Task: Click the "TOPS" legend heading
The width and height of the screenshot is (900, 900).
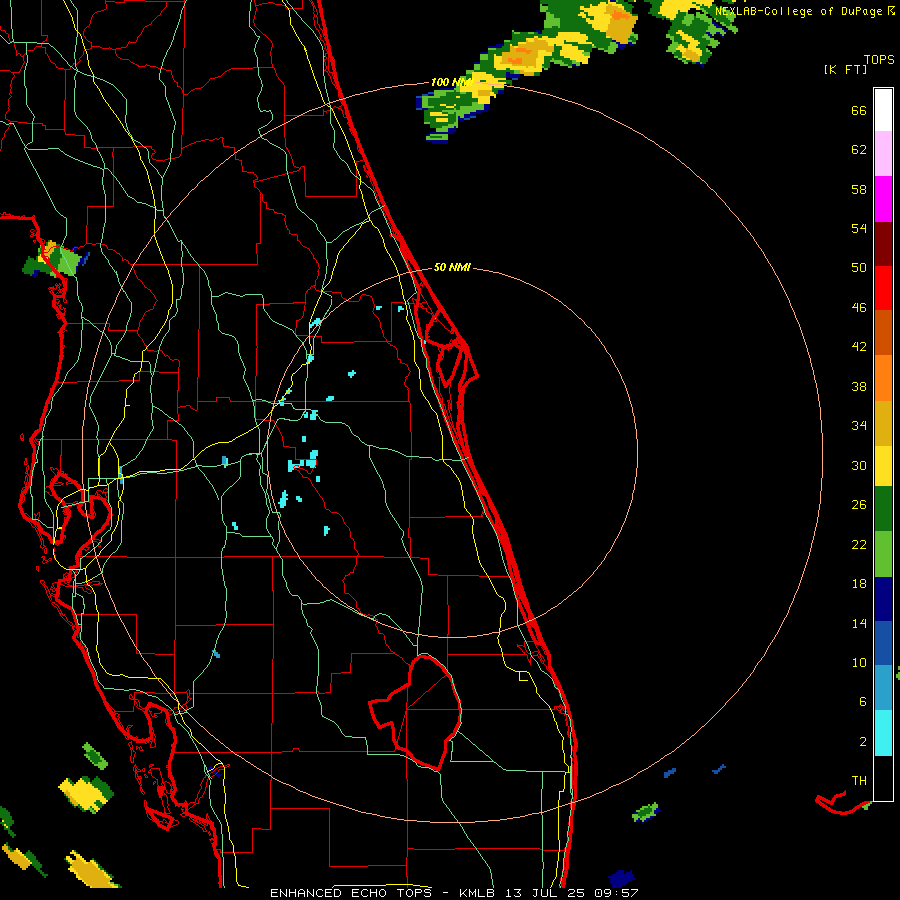Action: (879, 59)
